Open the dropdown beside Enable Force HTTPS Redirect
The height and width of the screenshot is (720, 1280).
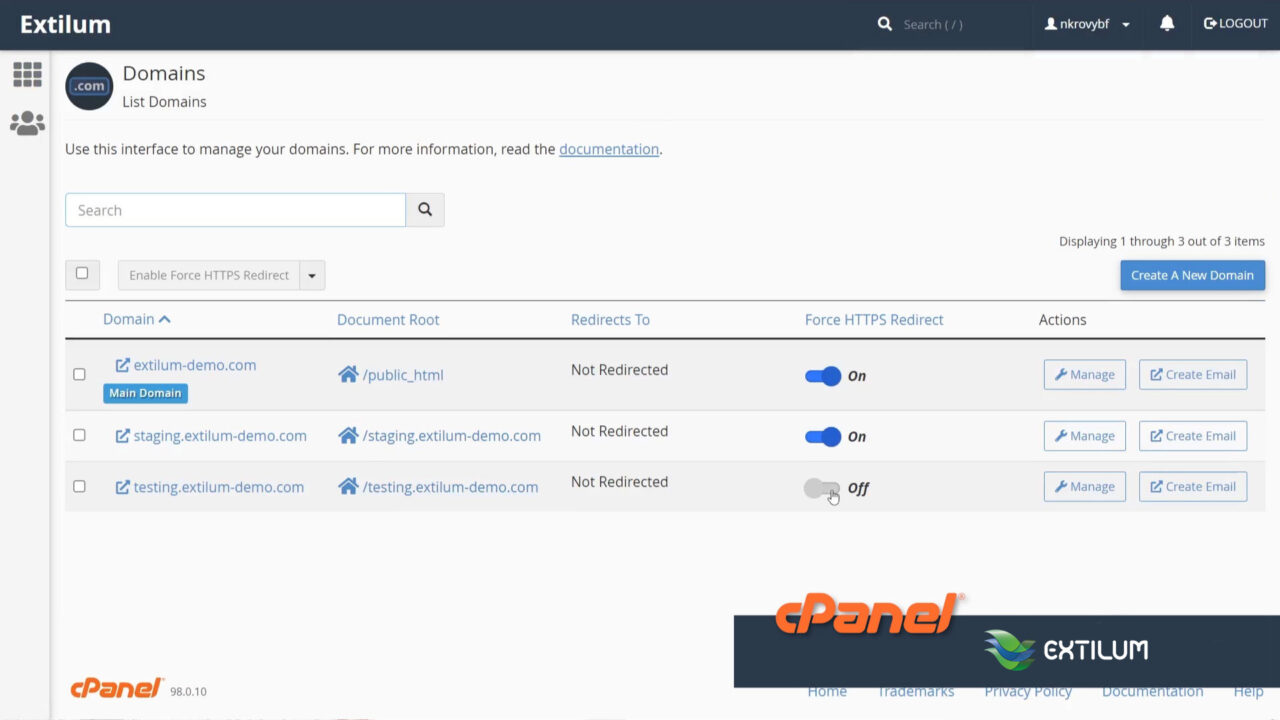pyautogui.click(x=311, y=275)
